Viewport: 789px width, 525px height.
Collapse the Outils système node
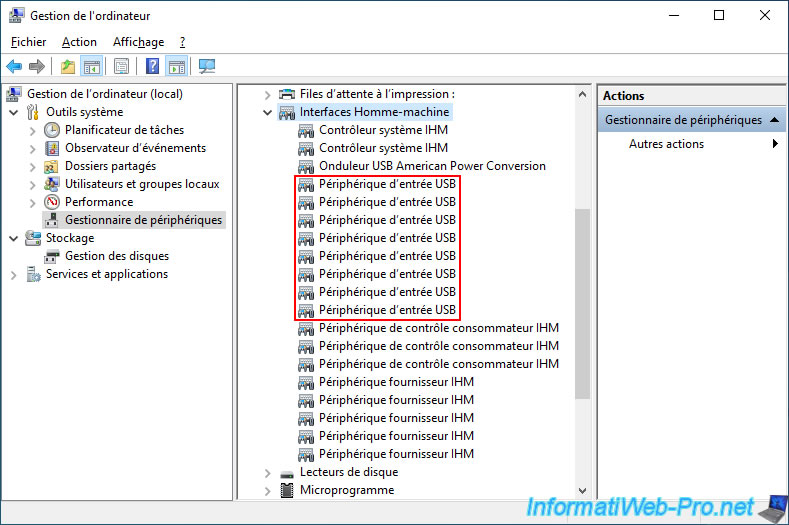pos(13,112)
